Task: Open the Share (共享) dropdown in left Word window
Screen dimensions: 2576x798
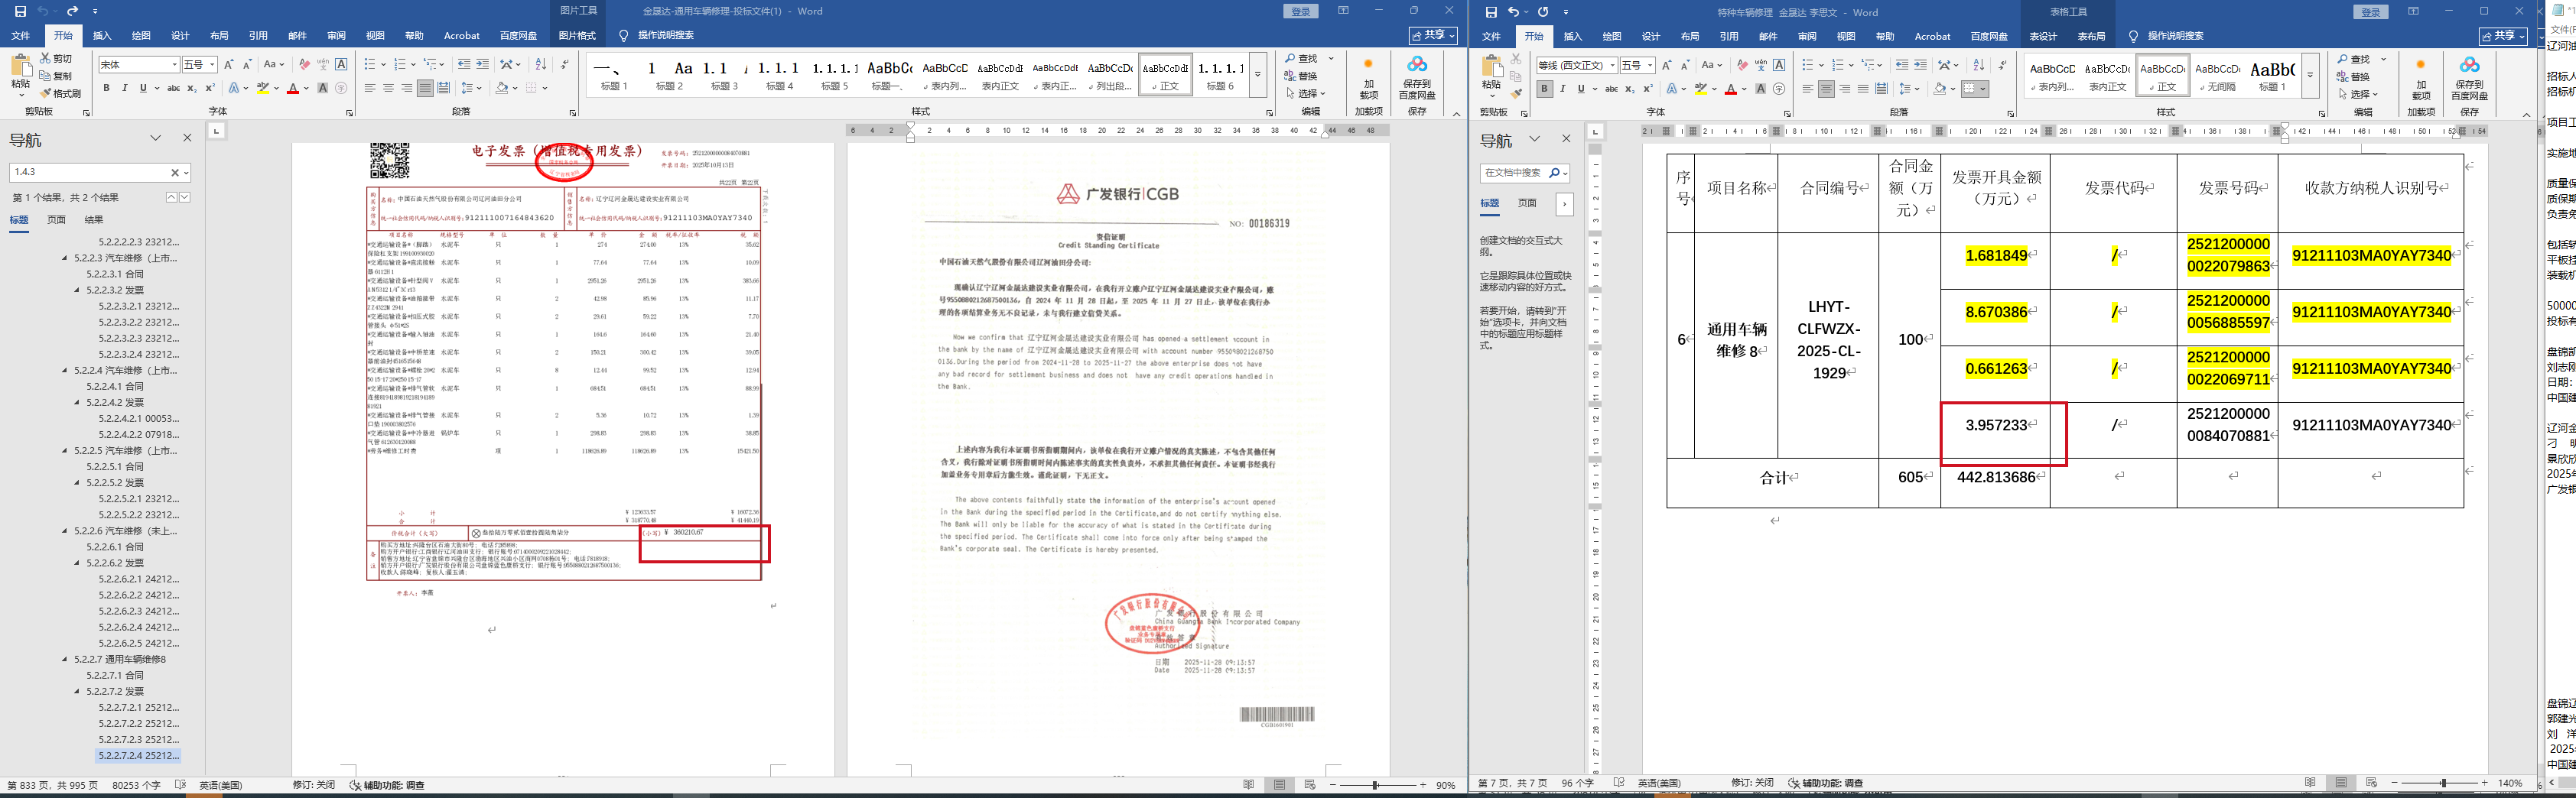Action: point(1432,35)
